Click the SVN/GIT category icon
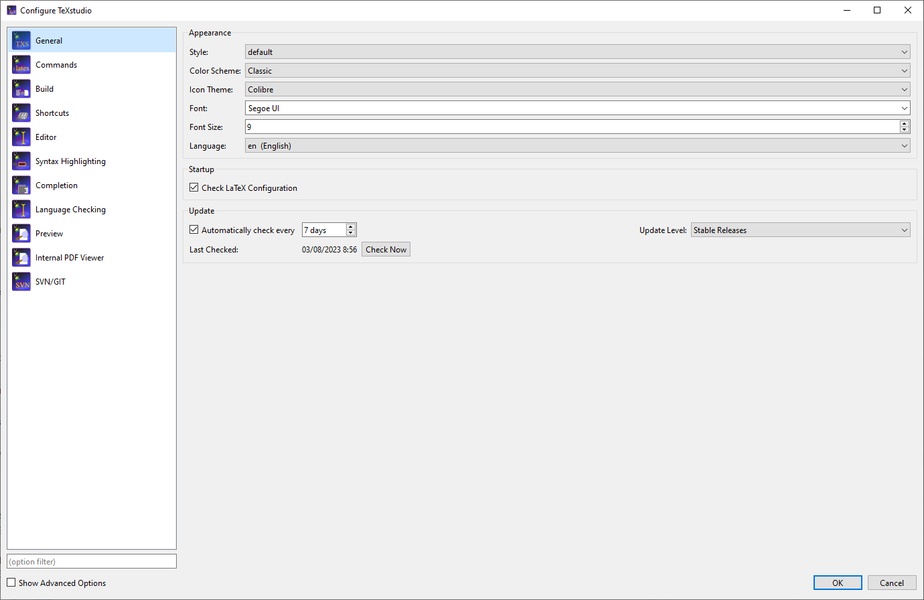This screenshot has height=600, width=924. 21,282
